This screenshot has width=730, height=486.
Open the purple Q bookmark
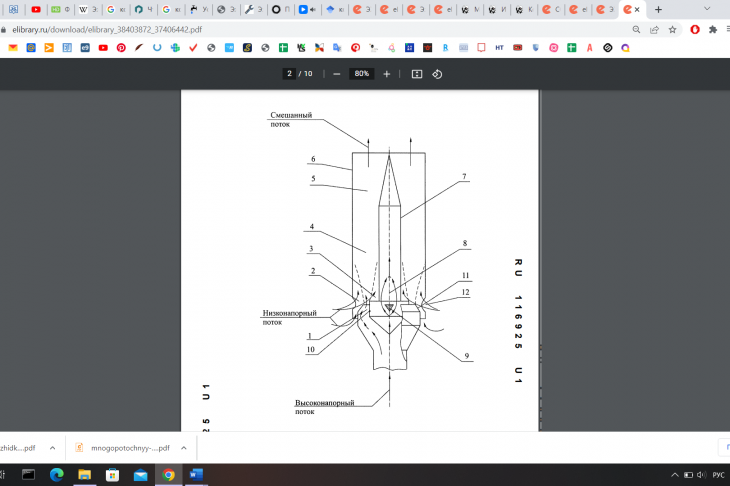tap(625, 47)
